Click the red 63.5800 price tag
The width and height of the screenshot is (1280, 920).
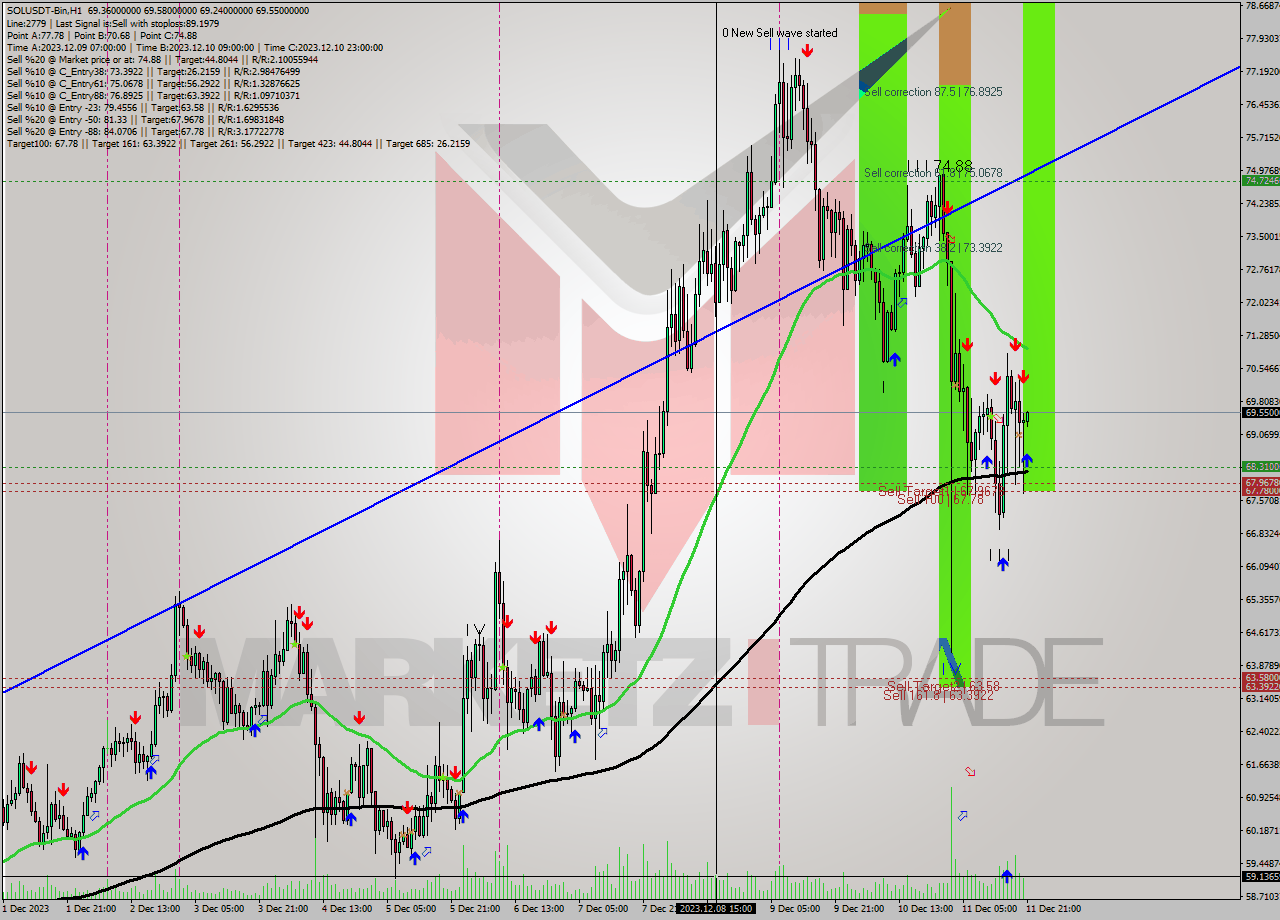(1261, 678)
